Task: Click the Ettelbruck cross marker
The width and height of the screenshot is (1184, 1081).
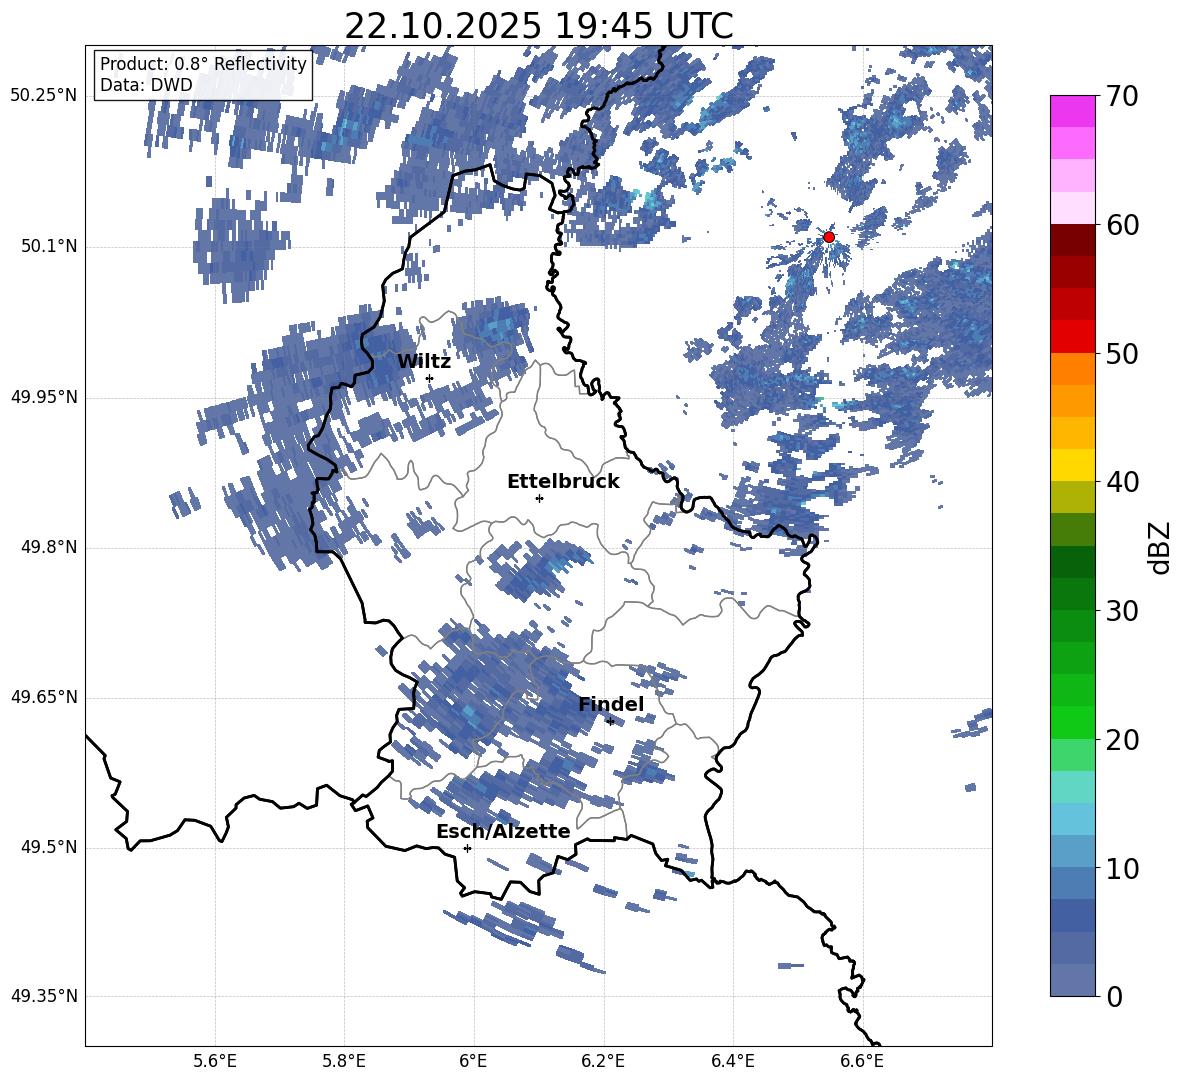Action: [x=539, y=498]
